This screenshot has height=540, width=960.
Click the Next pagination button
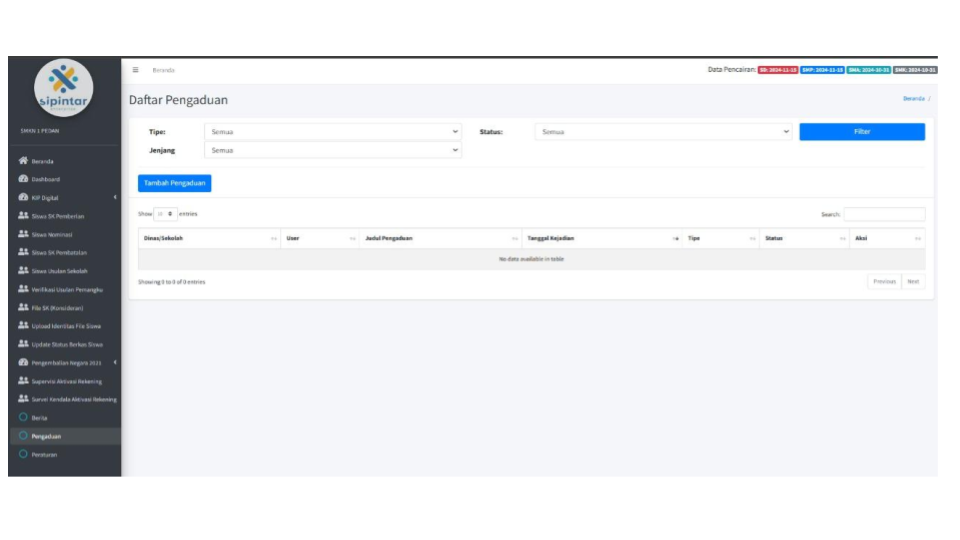point(913,282)
